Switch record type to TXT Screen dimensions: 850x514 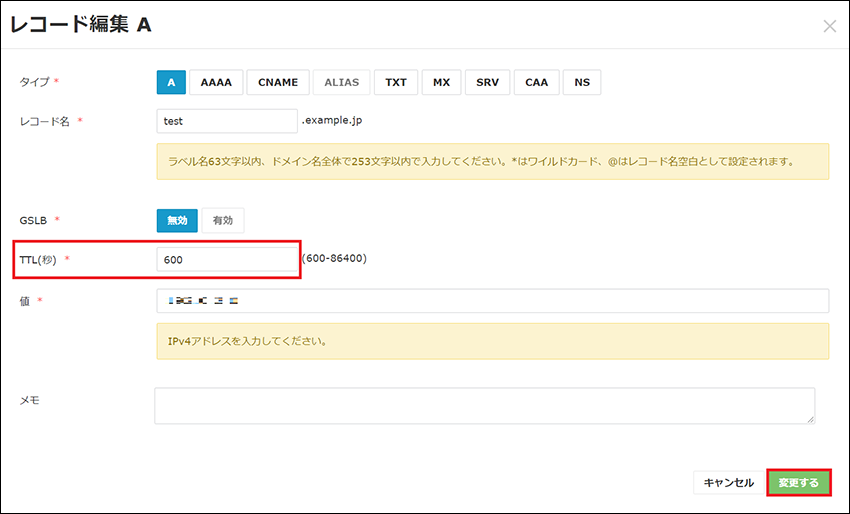(x=396, y=82)
